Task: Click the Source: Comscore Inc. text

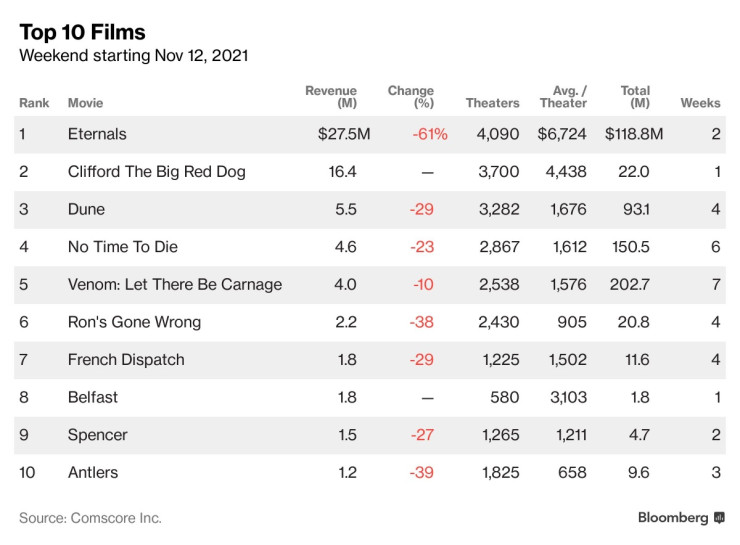Action: click(90, 518)
